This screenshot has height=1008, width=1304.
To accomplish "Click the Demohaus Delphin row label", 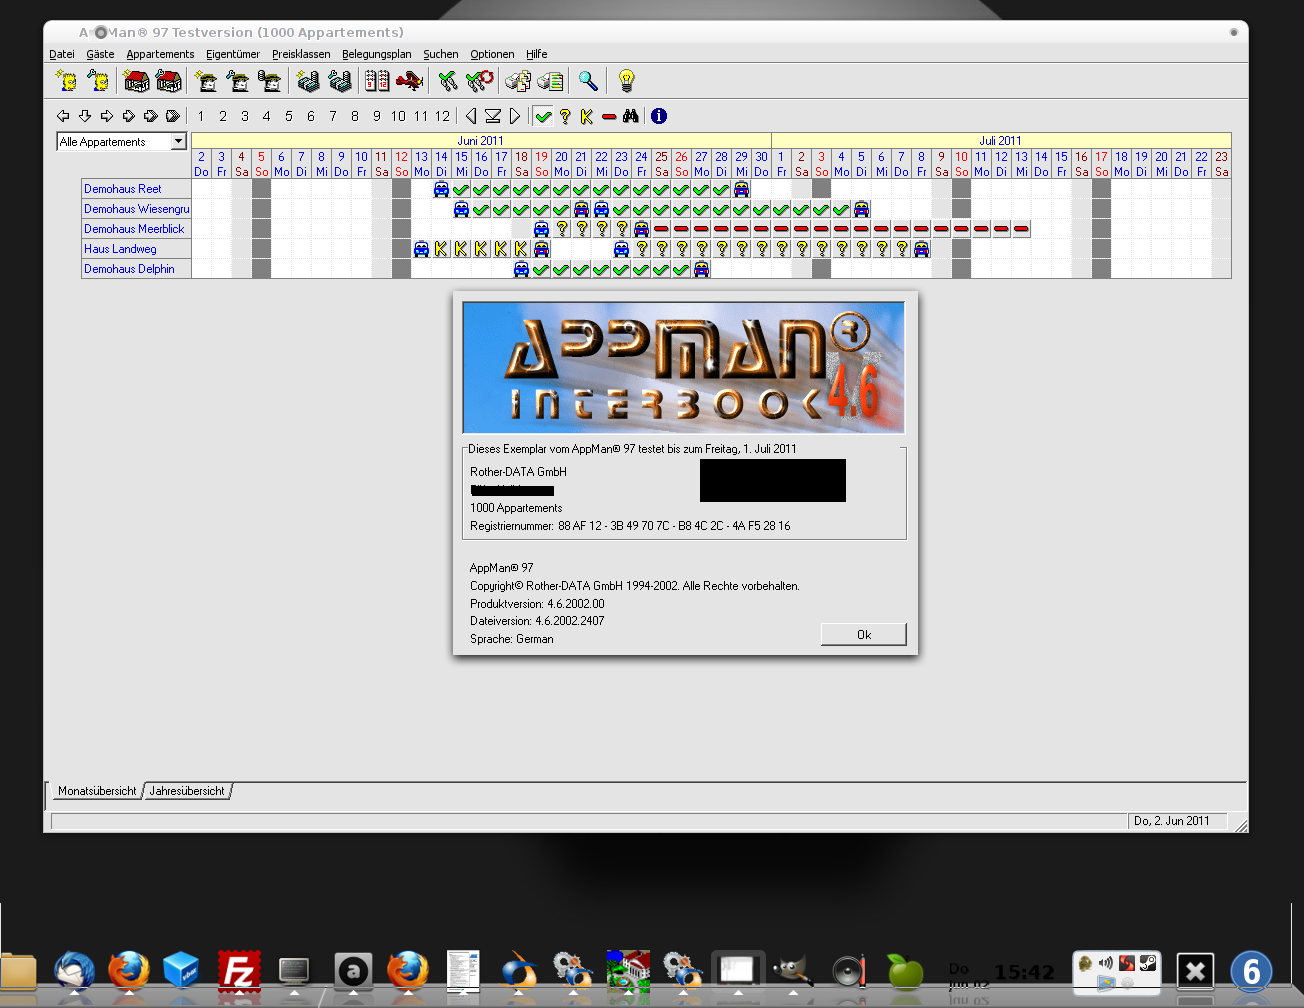I will tap(136, 269).
